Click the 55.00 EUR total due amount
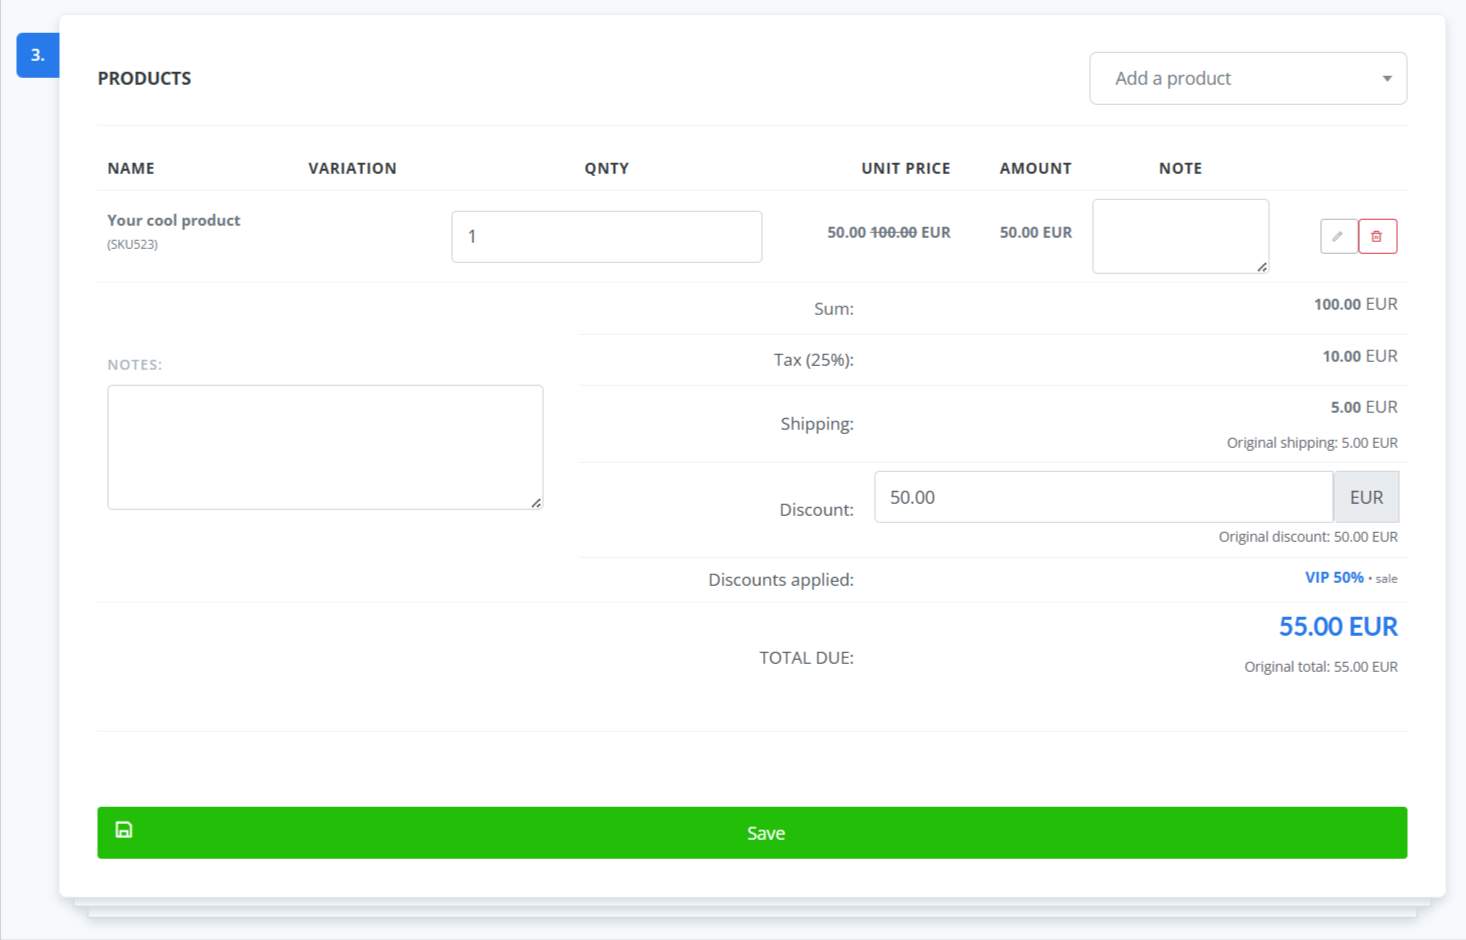Screen dimensions: 1466x940 [x=1338, y=627]
